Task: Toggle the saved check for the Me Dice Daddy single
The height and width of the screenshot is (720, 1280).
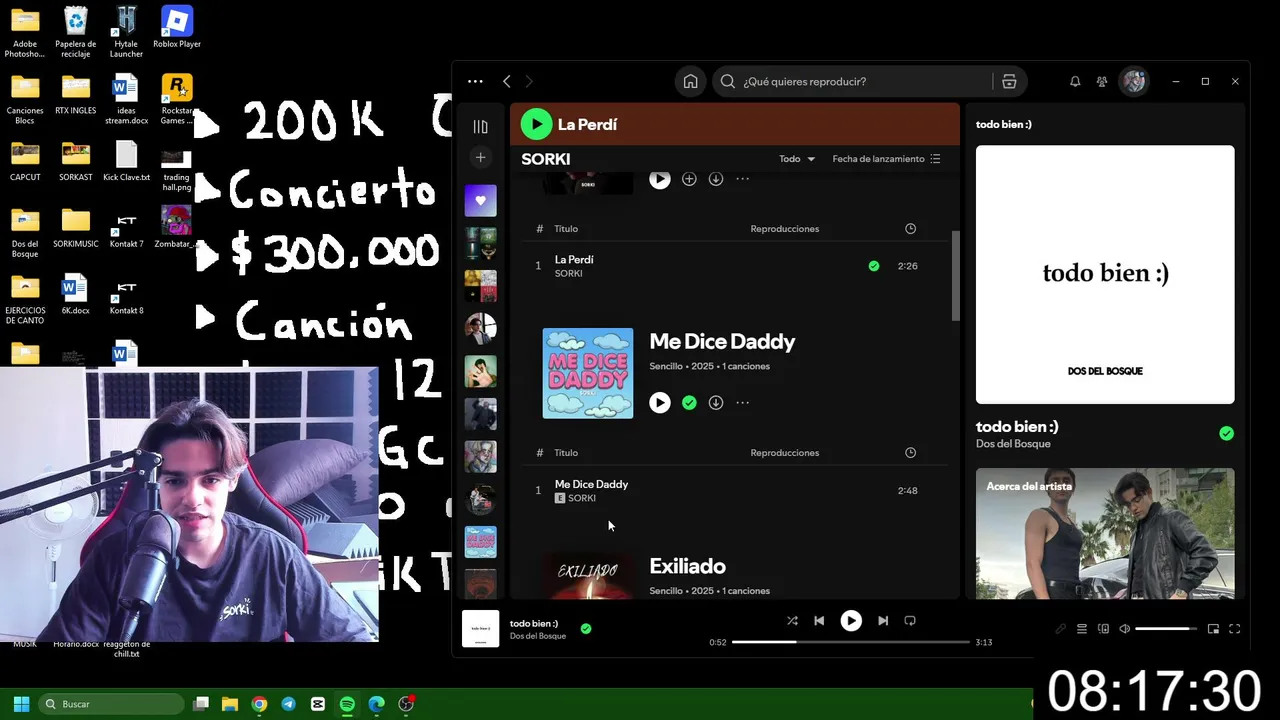Action: pos(689,403)
